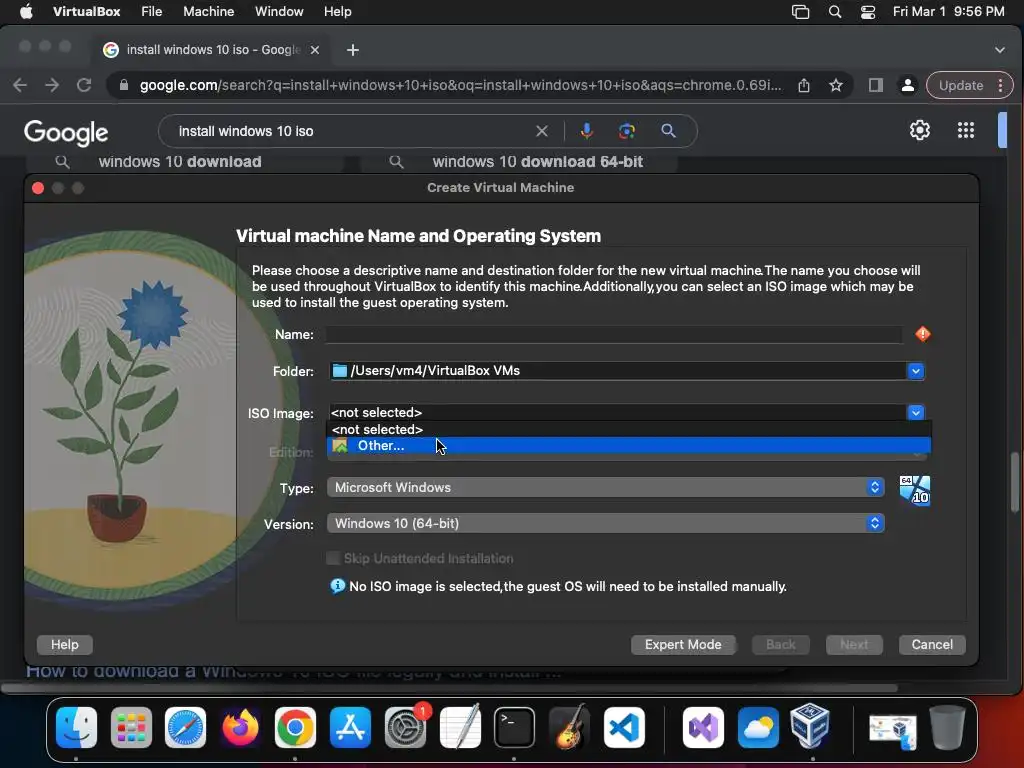This screenshot has height=768, width=1024.
Task: Bookmark this page with the star icon
Action: point(835,86)
